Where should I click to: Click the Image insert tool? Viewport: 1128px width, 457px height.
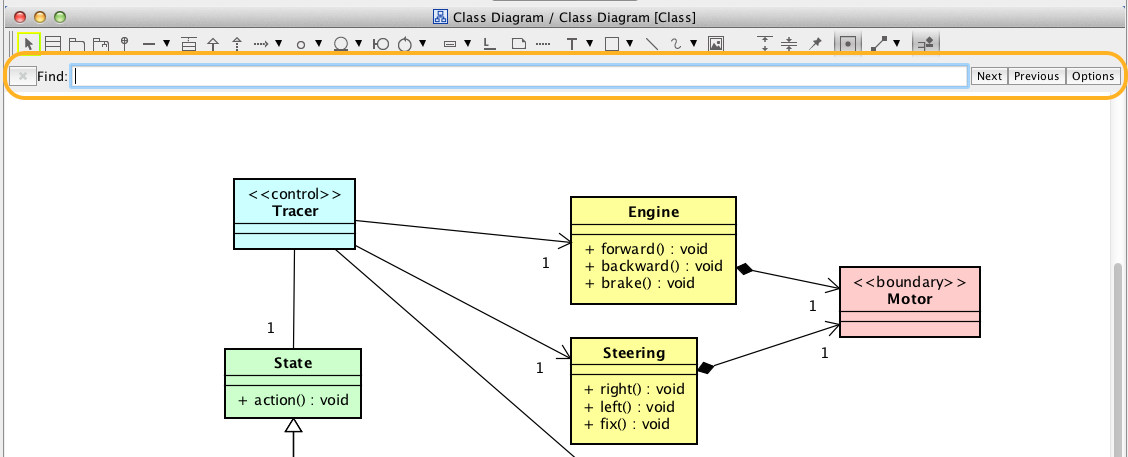pyautogui.click(x=715, y=44)
